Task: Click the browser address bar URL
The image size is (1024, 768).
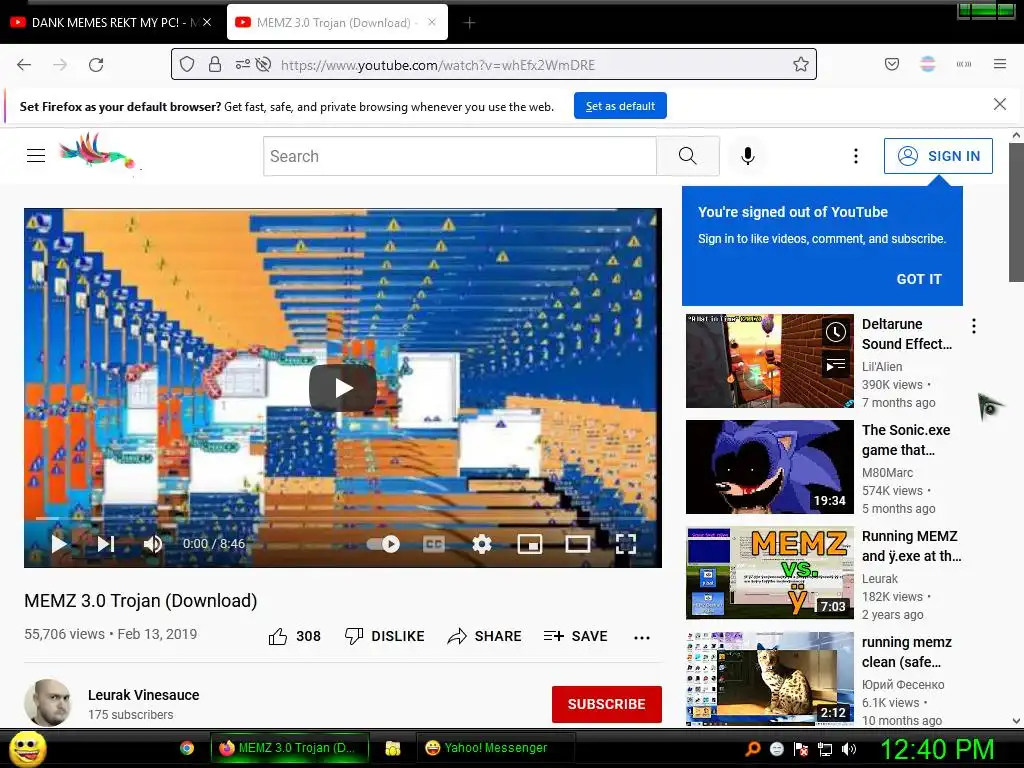Action: click(438, 65)
